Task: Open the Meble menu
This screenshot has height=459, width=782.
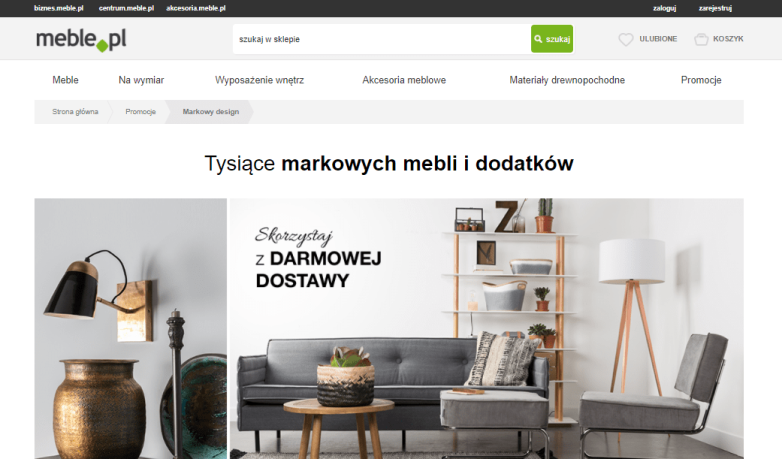Action: pos(65,80)
